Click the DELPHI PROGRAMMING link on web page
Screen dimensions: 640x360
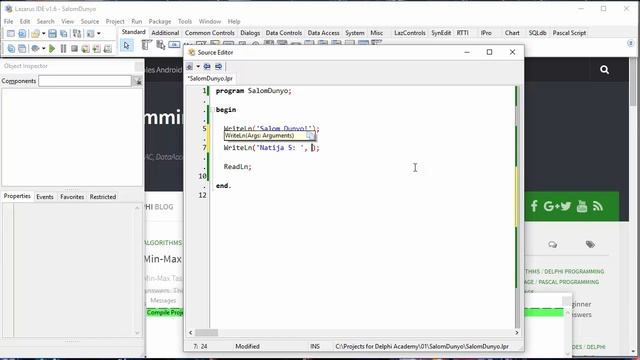(574, 271)
